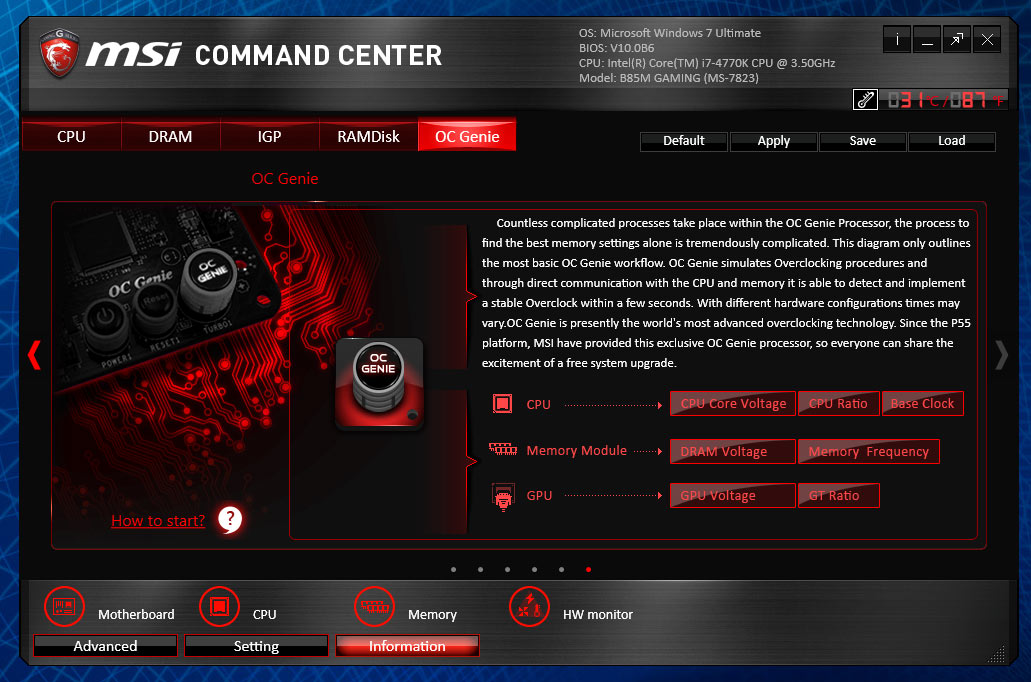Image resolution: width=1031 pixels, height=682 pixels.
Task: Click the Memory Frequency box
Action: pos(869,451)
